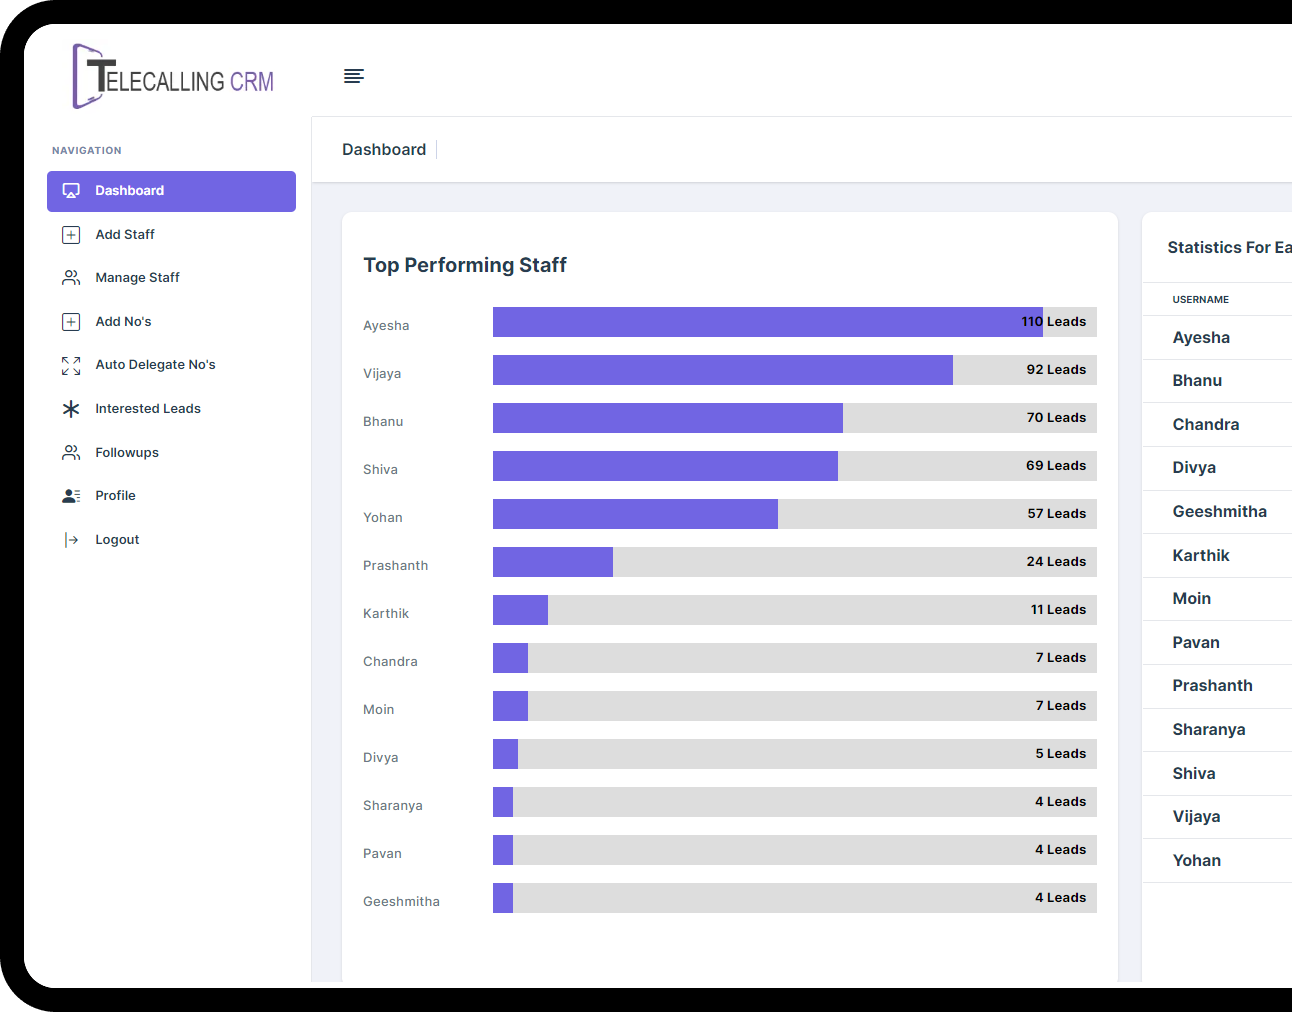Click the Geeshmitha label in the chart
This screenshot has height=1012, width=1292.
401,902
